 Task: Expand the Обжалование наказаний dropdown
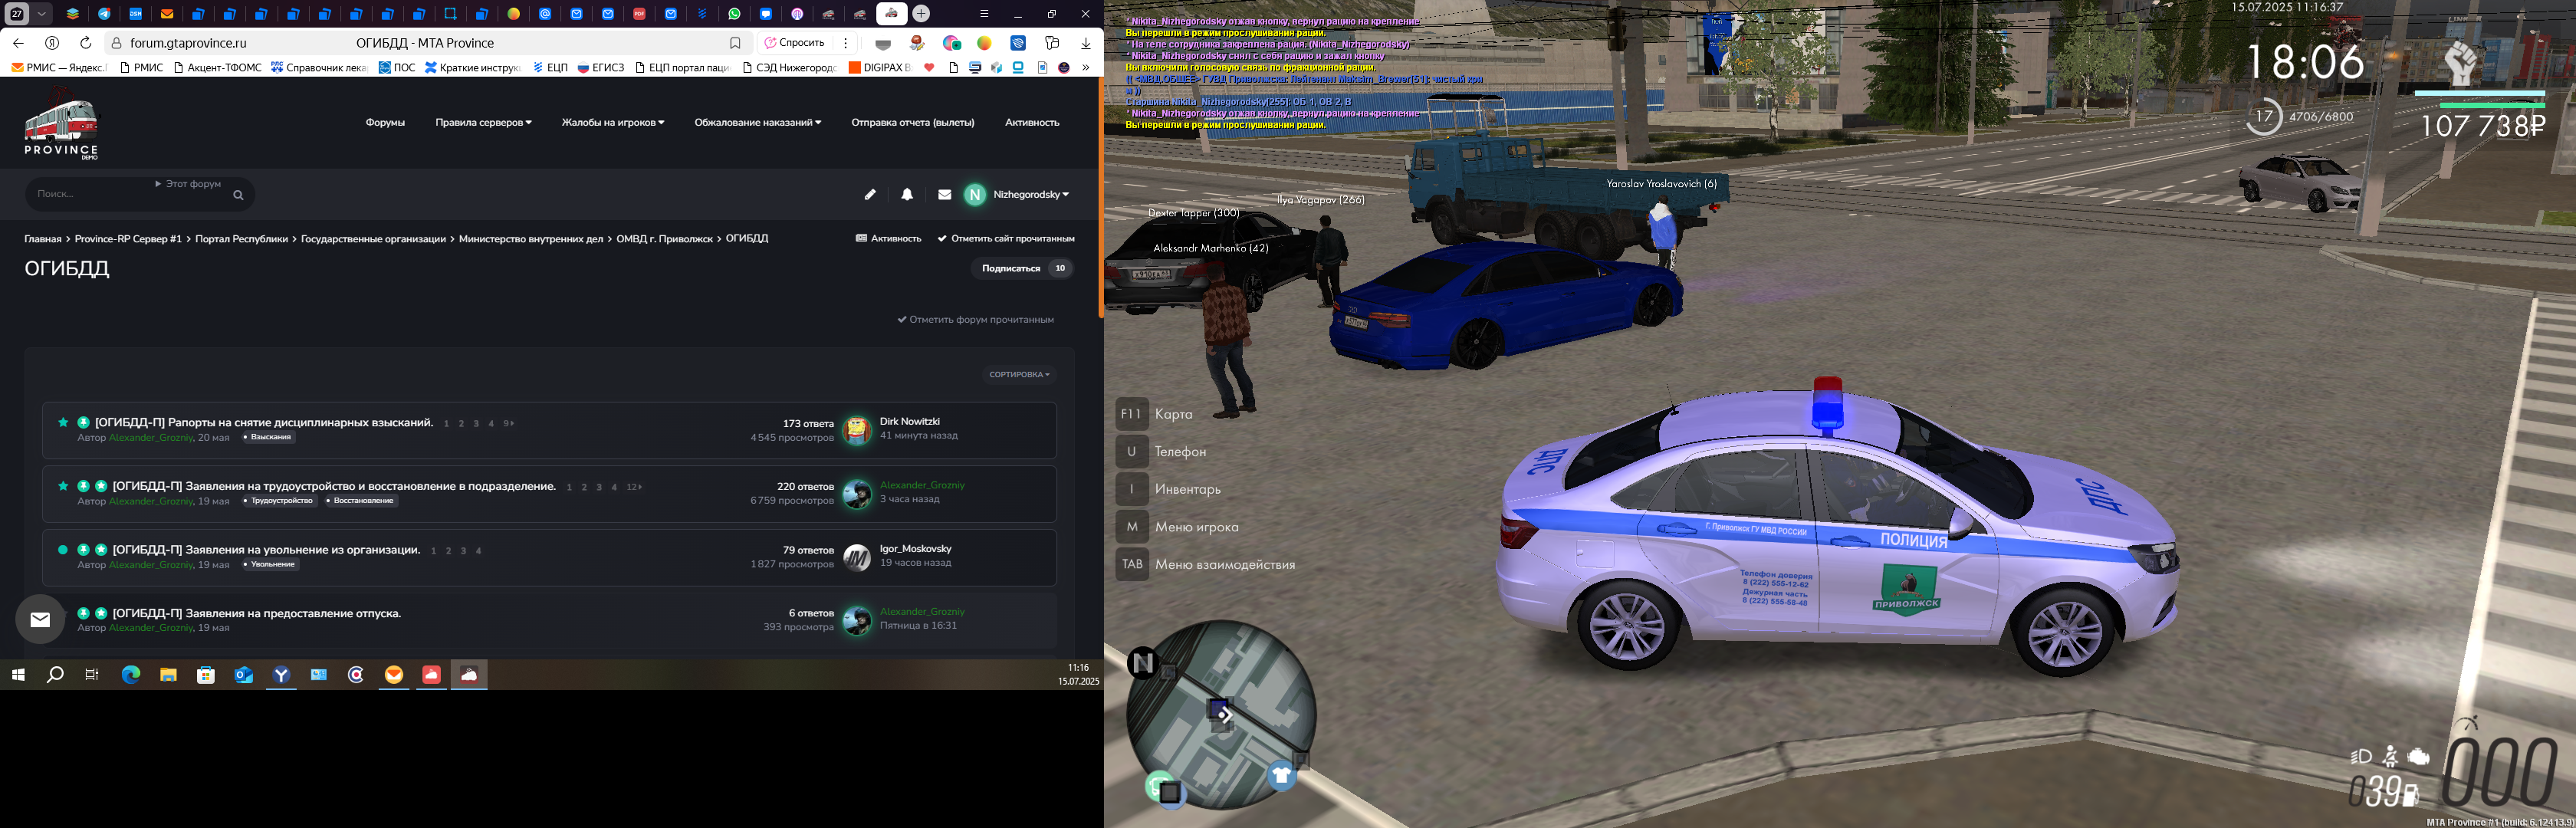758,122
